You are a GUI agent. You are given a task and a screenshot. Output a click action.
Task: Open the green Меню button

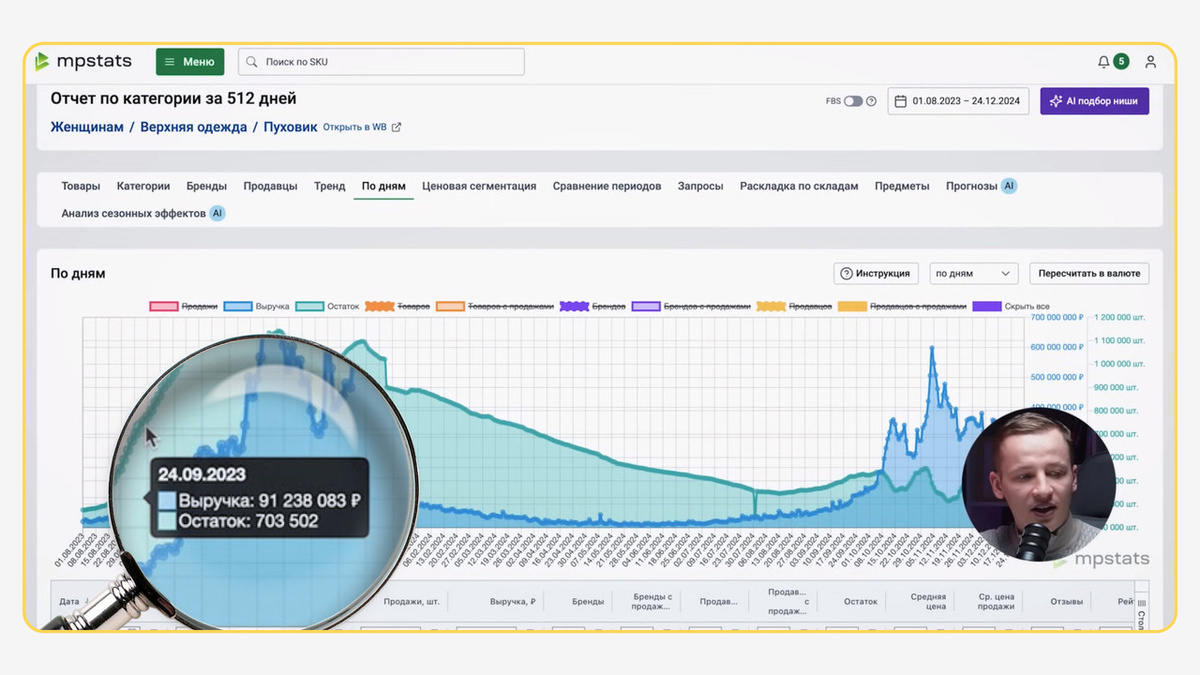pyautogui.click(x=190, y=62)
